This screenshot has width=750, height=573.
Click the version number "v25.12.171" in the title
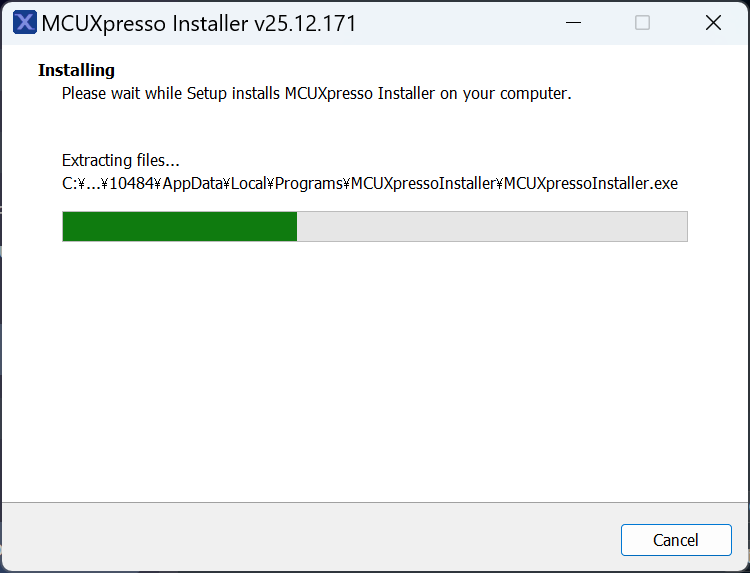pyautogui.click(x=307, y=23)
